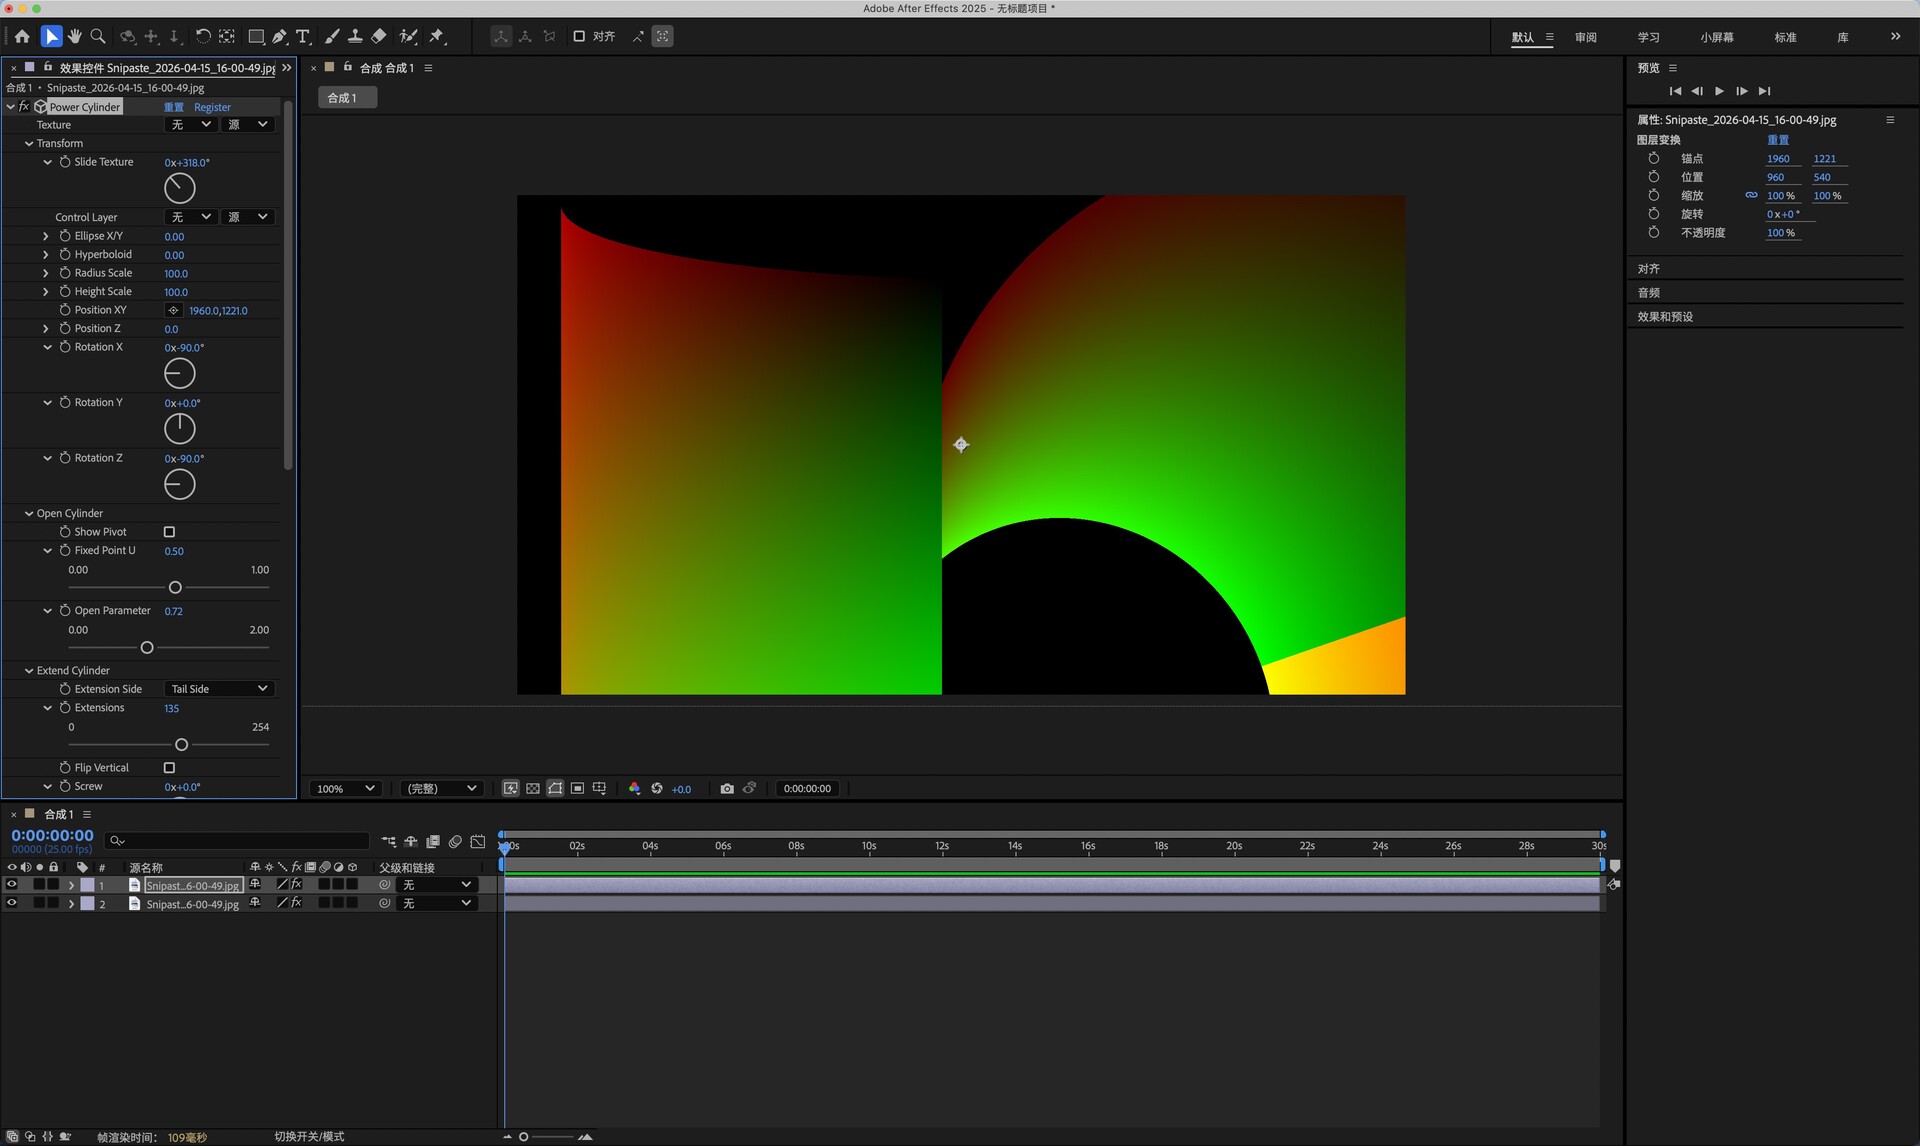Click the Home icon in toolbar
Screen dimensions: 1920x1146
(x=22, y=36)
